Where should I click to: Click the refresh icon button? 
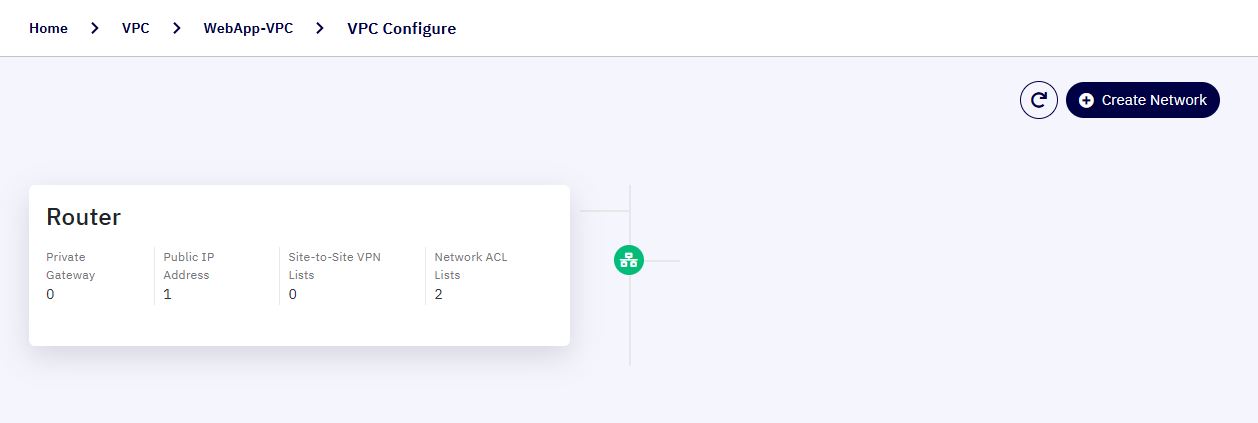click(x=1039, y=100)
